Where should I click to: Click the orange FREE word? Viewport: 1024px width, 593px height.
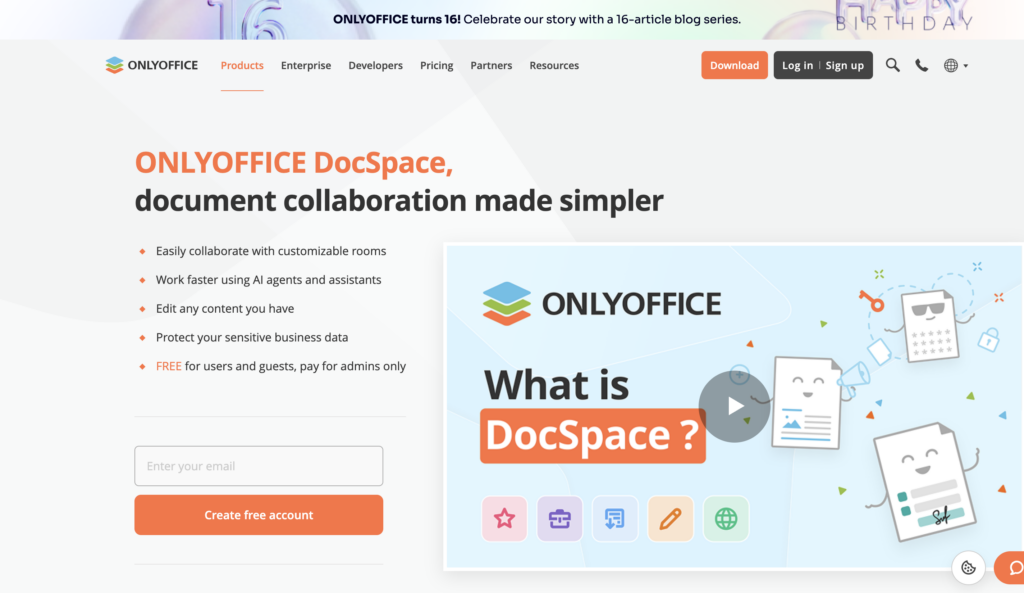point(168,366)
